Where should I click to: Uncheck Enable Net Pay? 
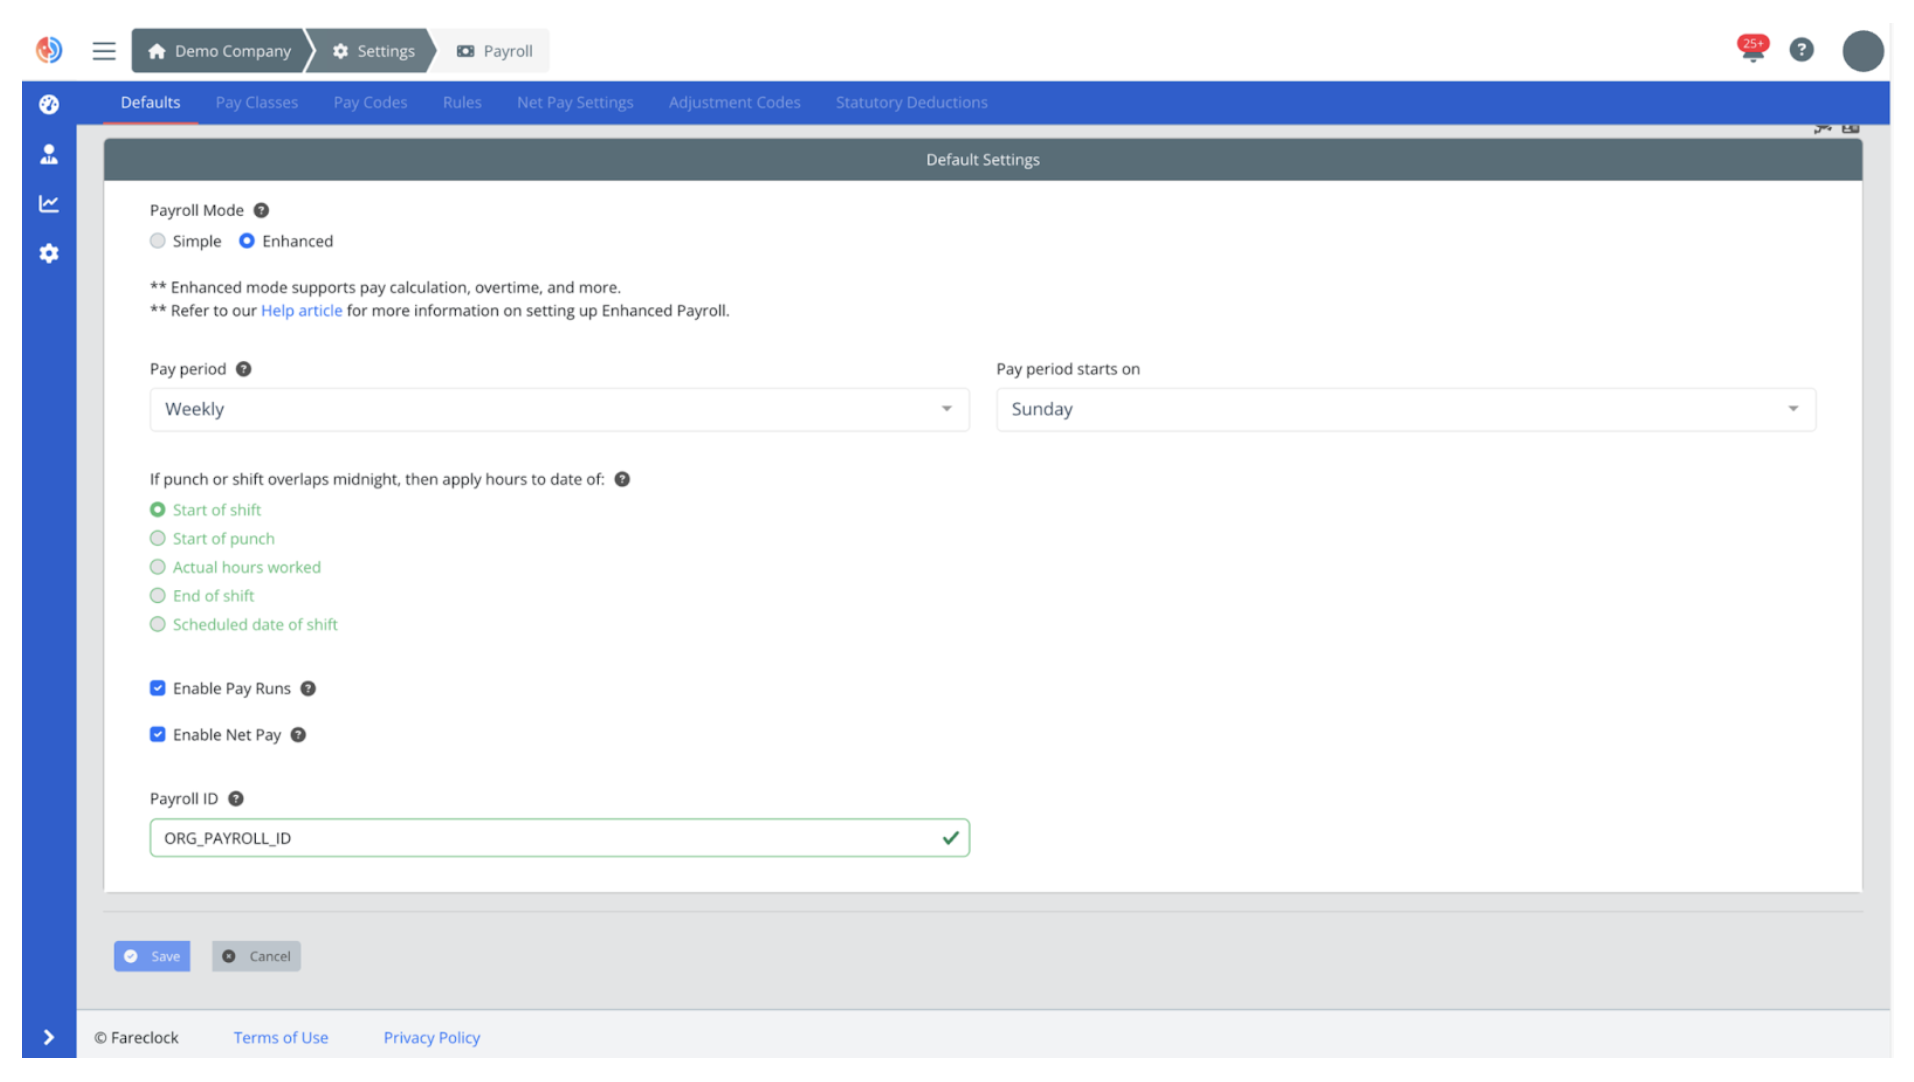157,734
